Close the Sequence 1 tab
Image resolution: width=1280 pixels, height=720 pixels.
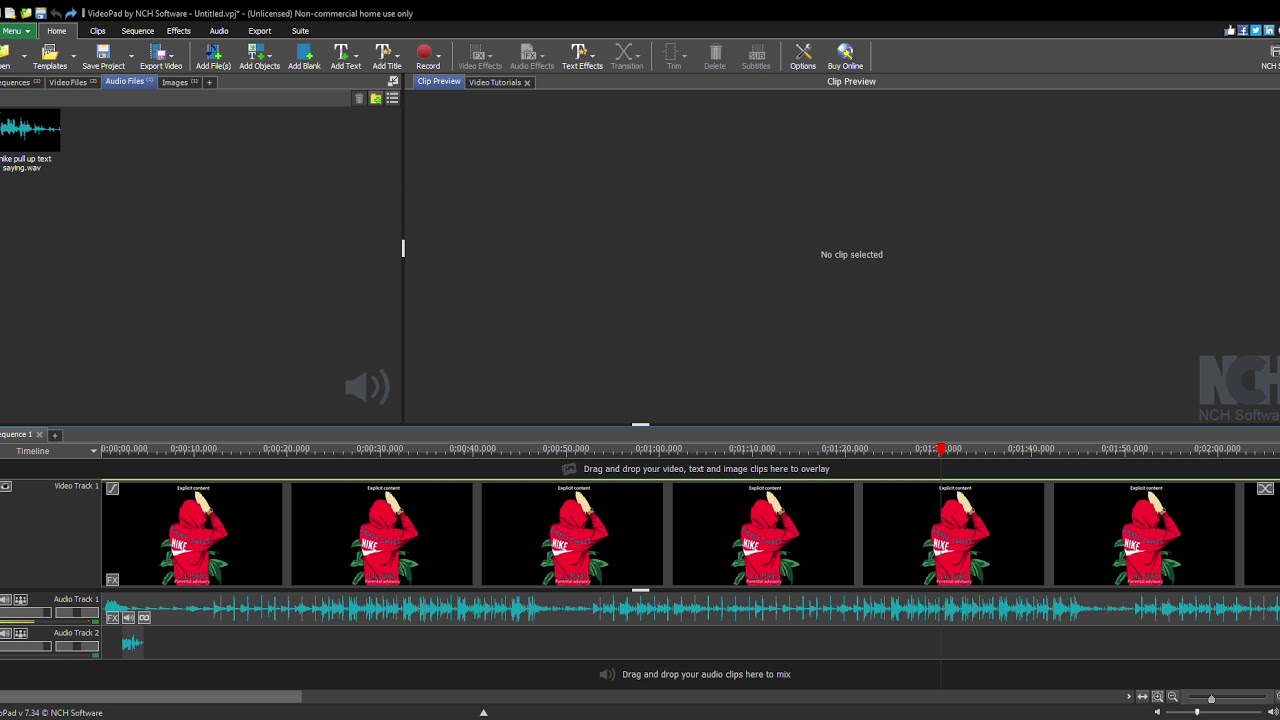coord(39,435)
